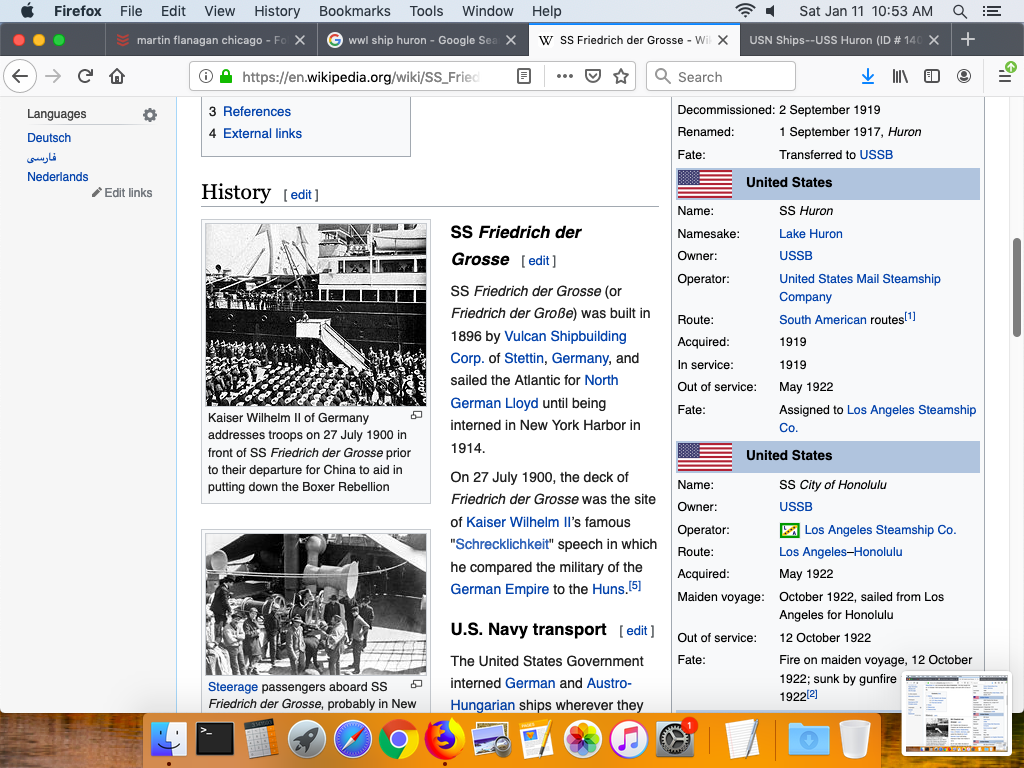
Task: Click the Firefox Account icon
Action: (x=964, y=76)
